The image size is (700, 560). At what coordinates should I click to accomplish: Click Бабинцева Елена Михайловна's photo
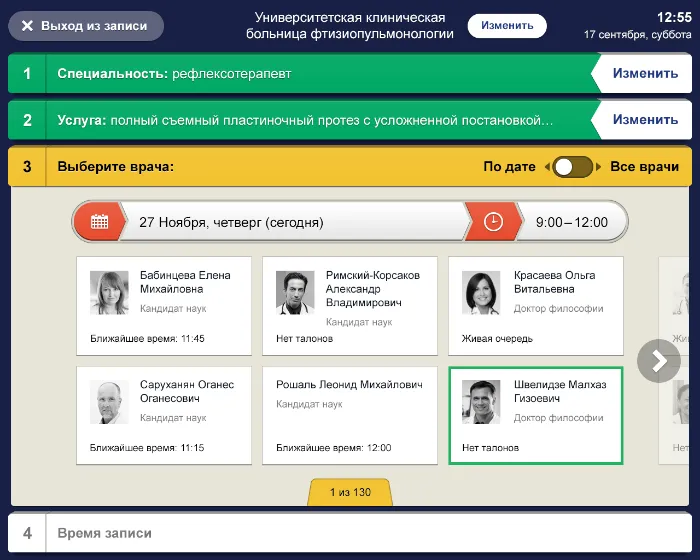coord(109,293)
